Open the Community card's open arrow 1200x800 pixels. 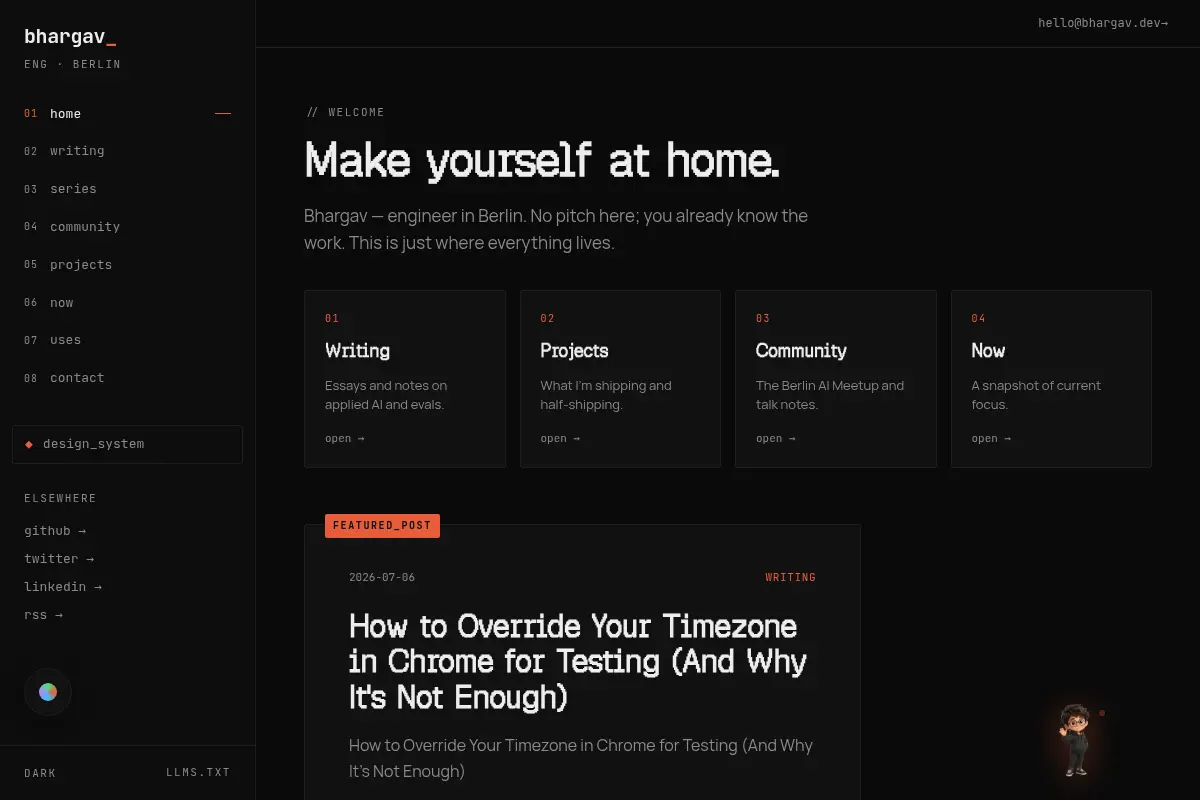776,439
